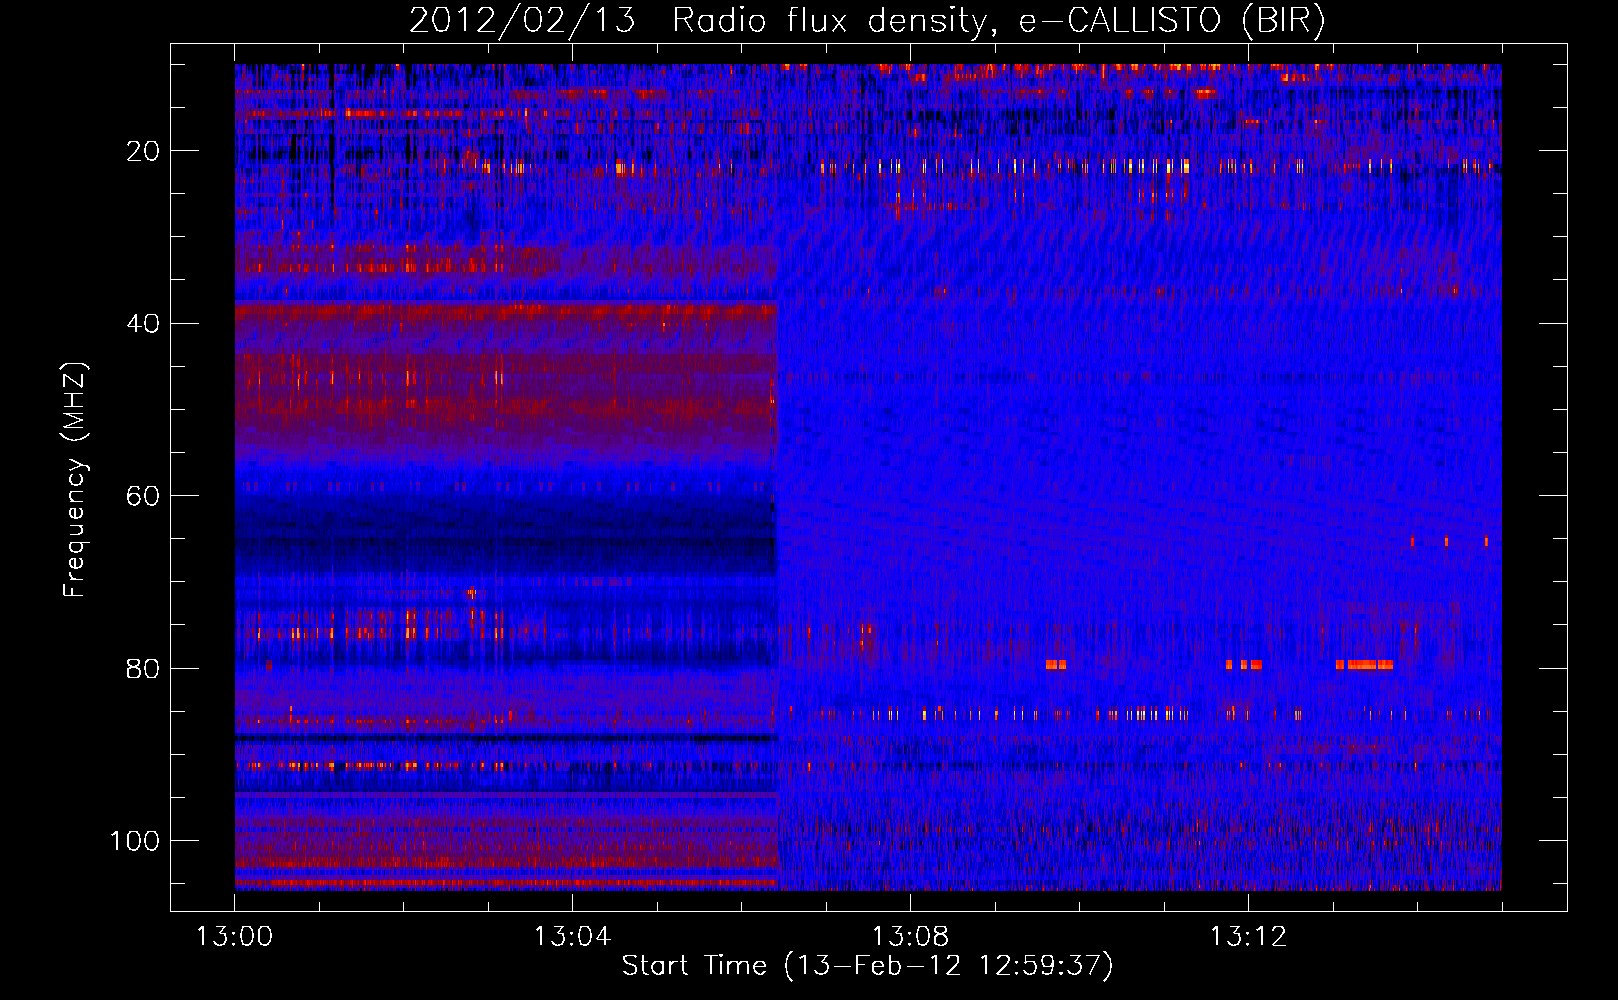Click the "13:04" time tick label
Viewport: 1618px width, 1000px height.
pyautogui.click(x=572, y=937)
